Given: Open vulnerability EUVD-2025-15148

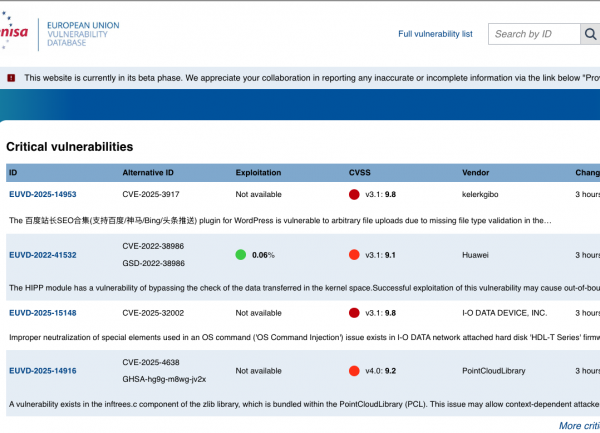Looking at the screenshot, I should pos(43,313).
